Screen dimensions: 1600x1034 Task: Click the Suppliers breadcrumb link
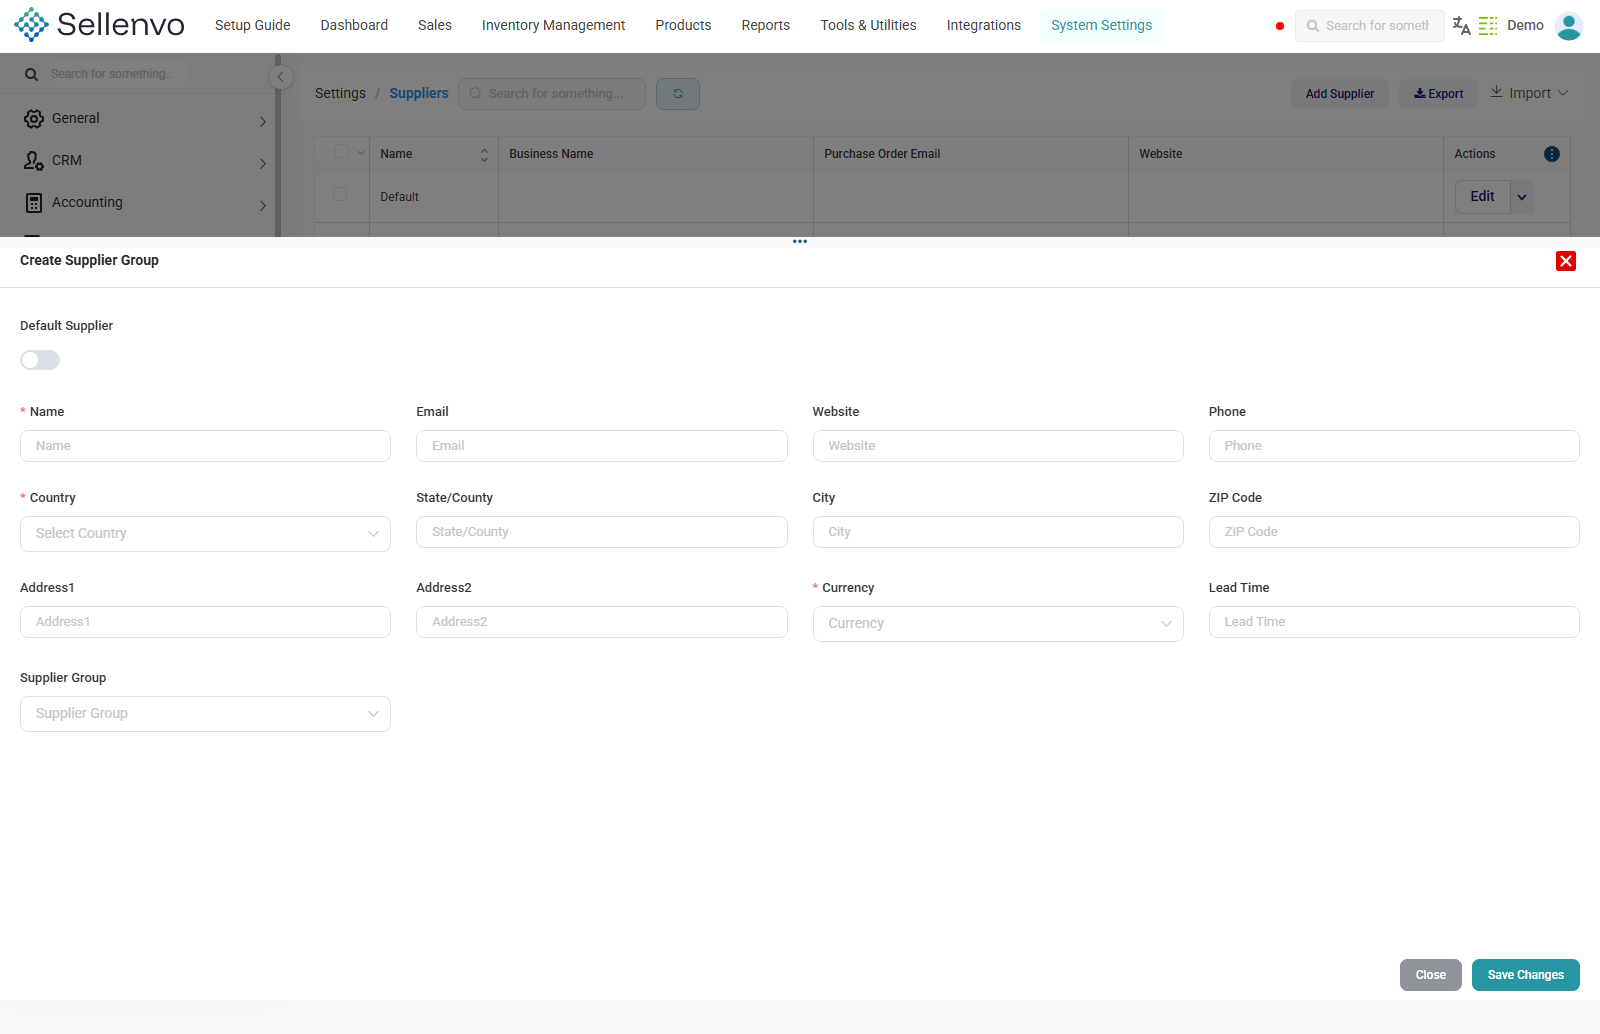[419, 93]
